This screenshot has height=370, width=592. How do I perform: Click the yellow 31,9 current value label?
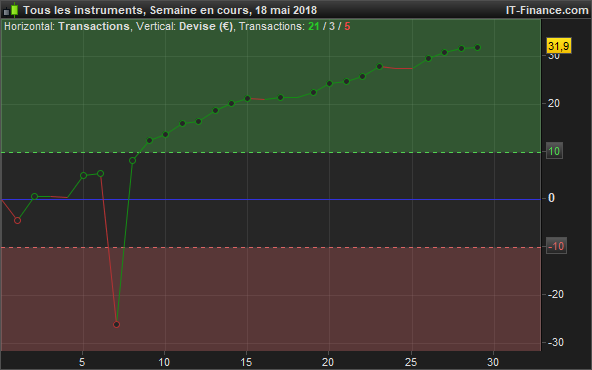click(559, 46)
